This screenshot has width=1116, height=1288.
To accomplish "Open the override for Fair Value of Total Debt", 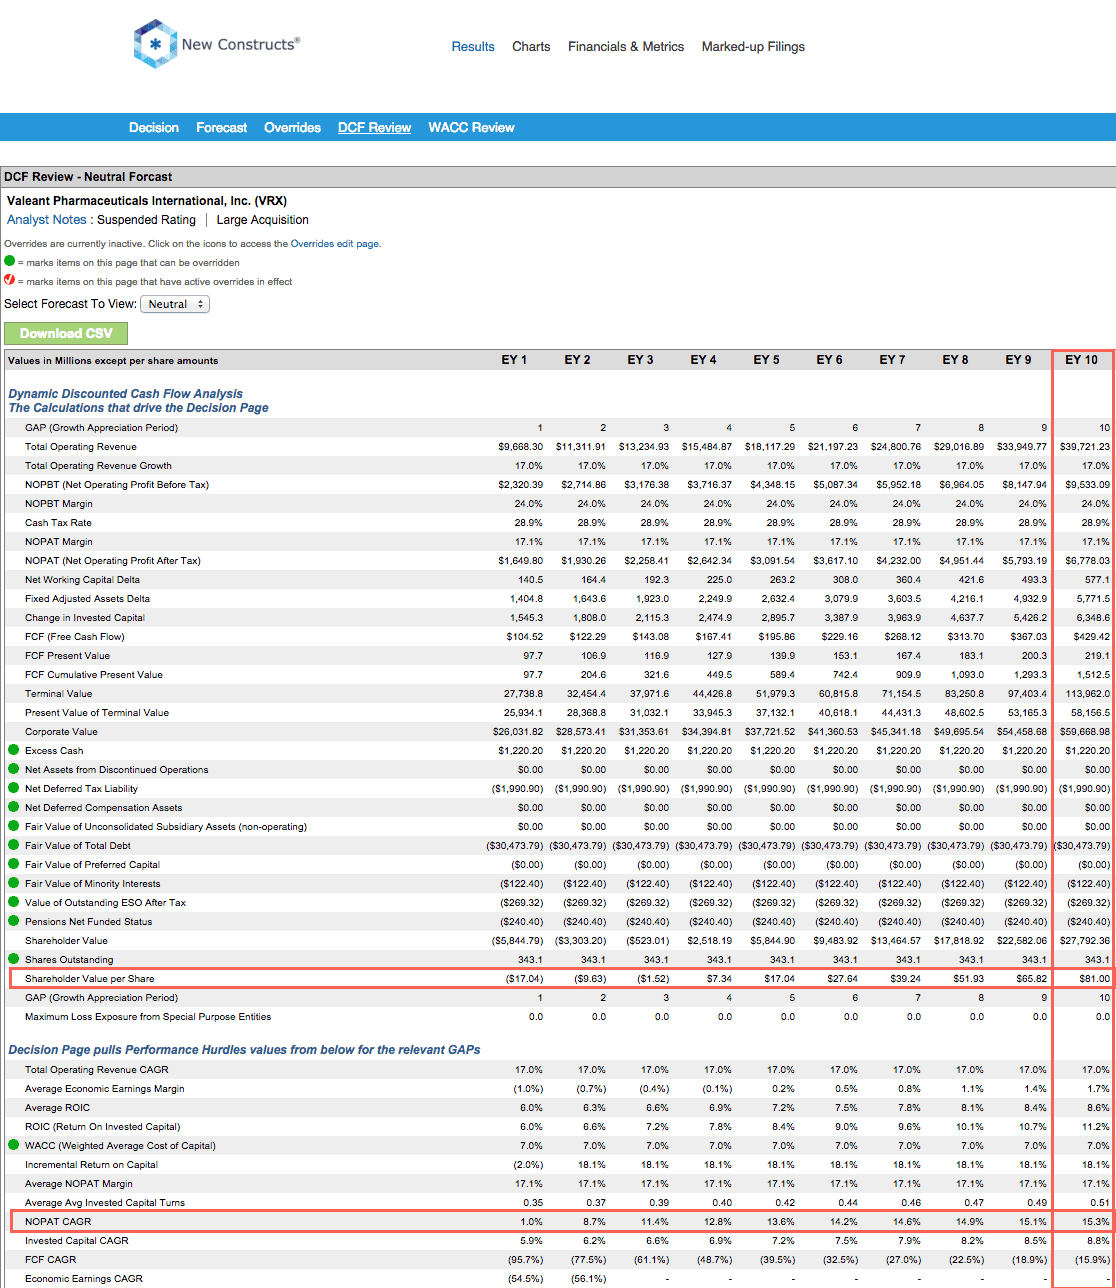I will 13,845.
